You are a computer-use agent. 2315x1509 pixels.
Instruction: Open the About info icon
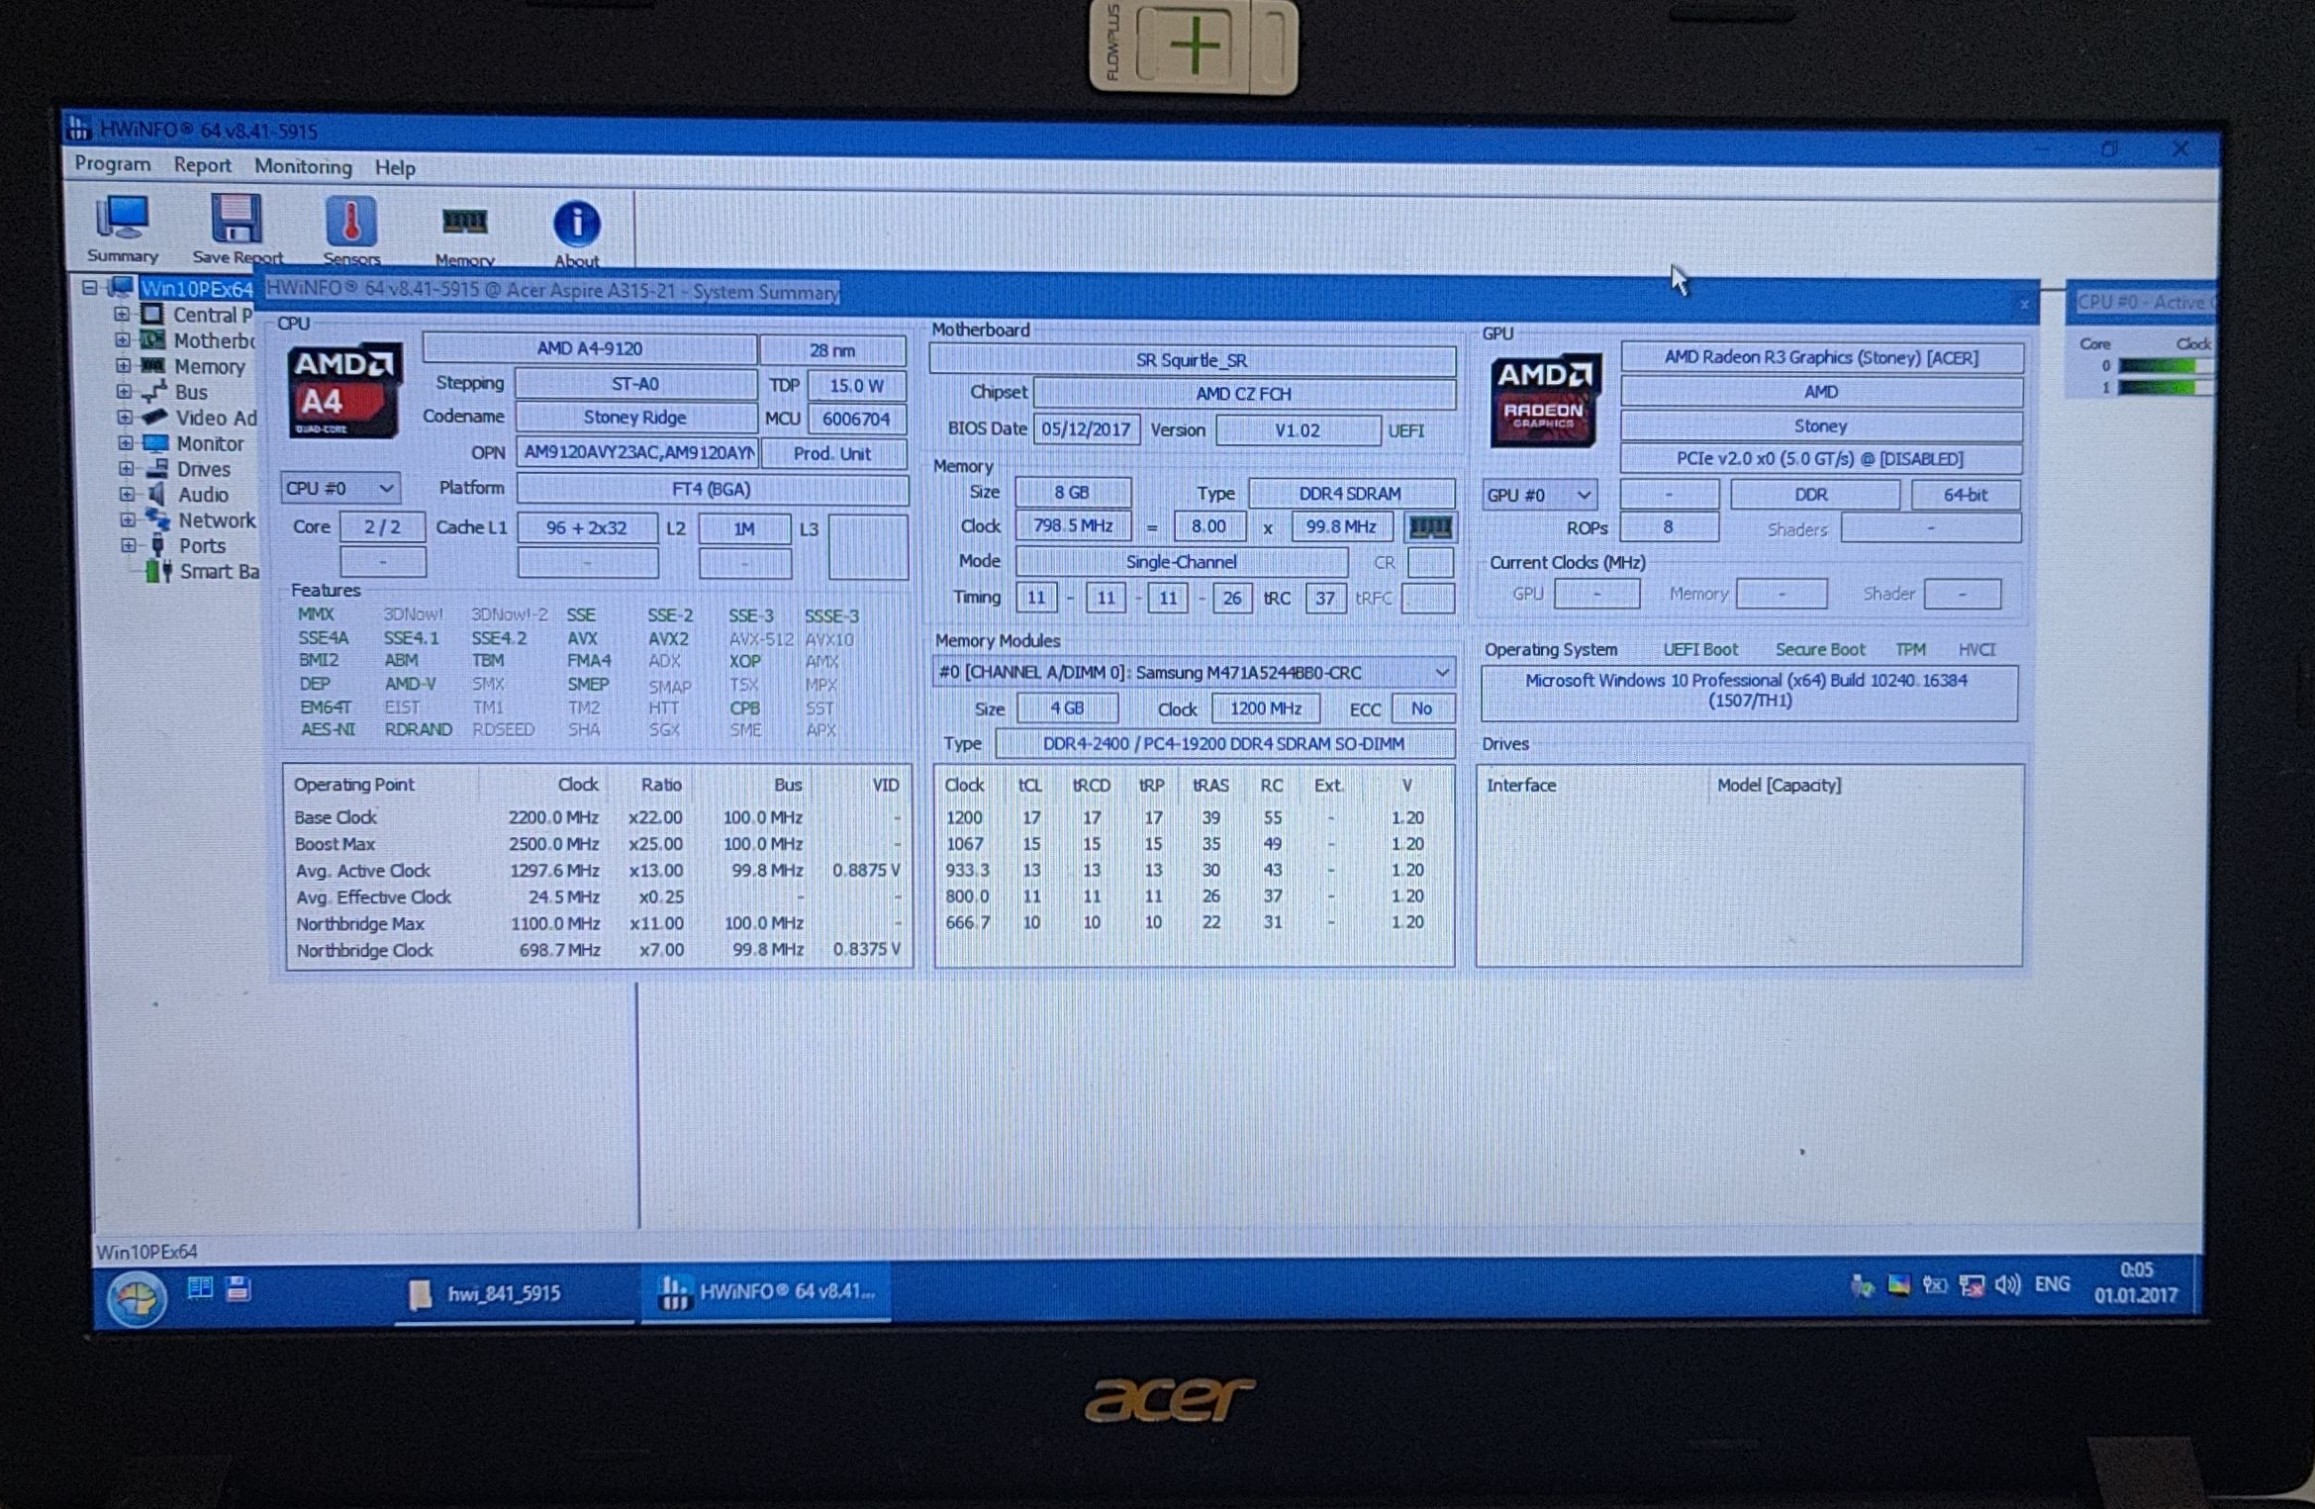577,223
